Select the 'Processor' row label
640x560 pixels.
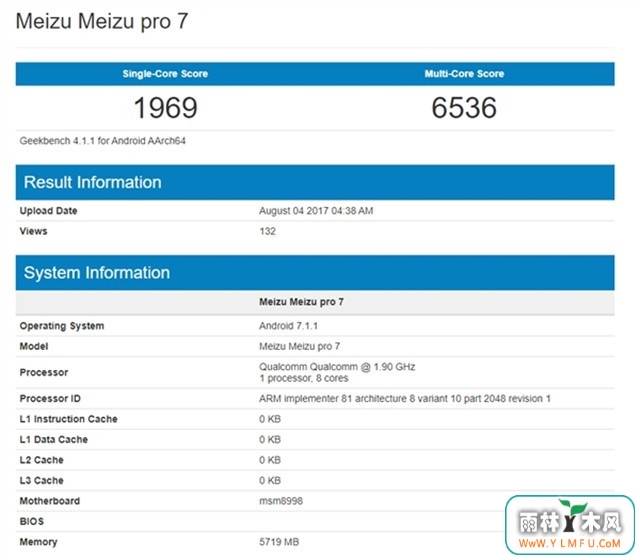pos(44,373)
